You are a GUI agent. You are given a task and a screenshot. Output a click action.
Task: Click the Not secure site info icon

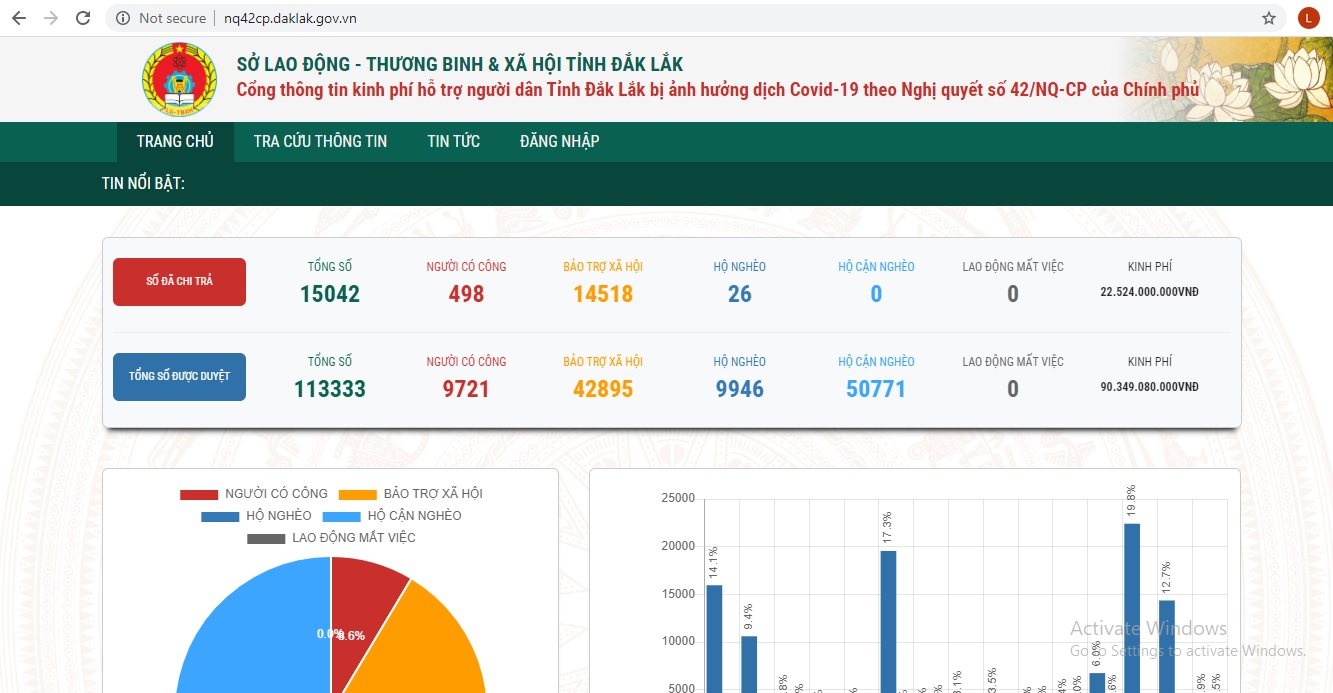click(x=123, y=18)
